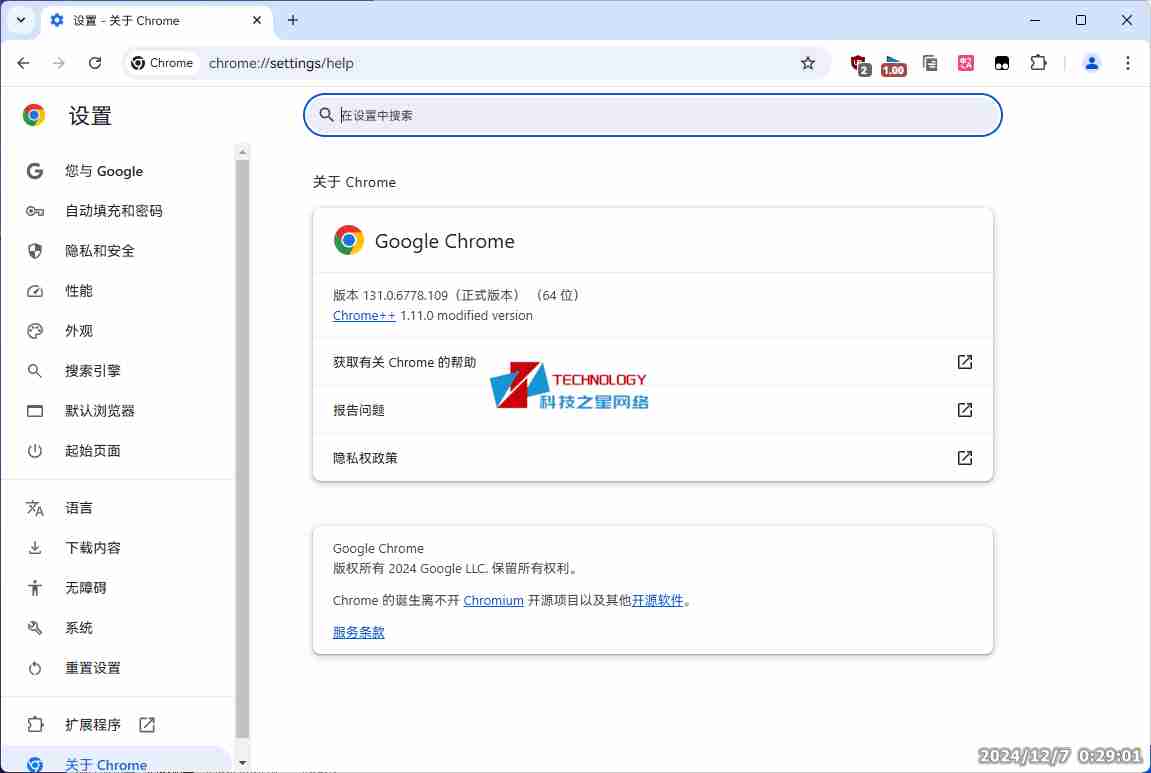The height and width of the screenshot is (773, 1151).
Task: Bookmark this page with the star icon
Action: tap(808, 63)
